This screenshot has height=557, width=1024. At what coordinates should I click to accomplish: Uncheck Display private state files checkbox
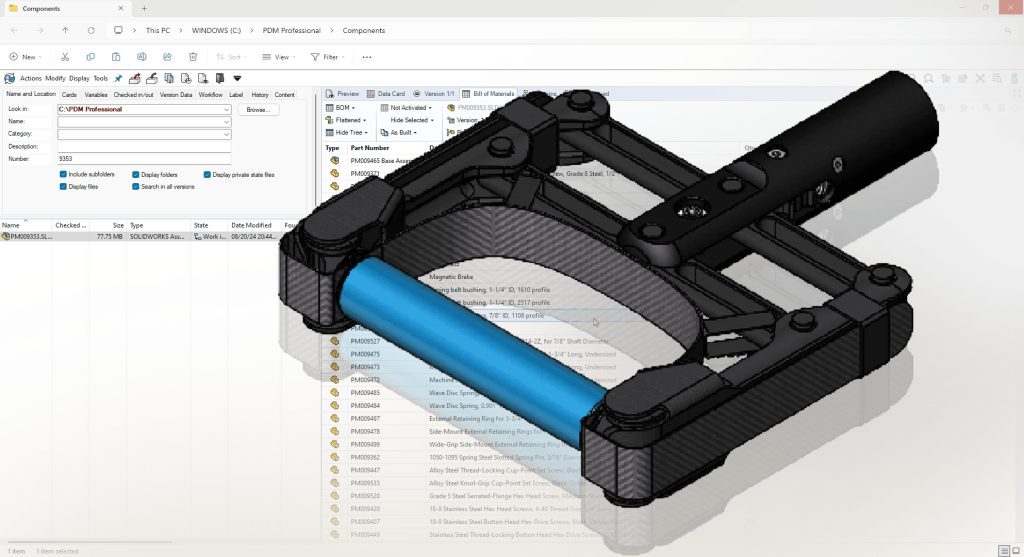click(207, 174)
